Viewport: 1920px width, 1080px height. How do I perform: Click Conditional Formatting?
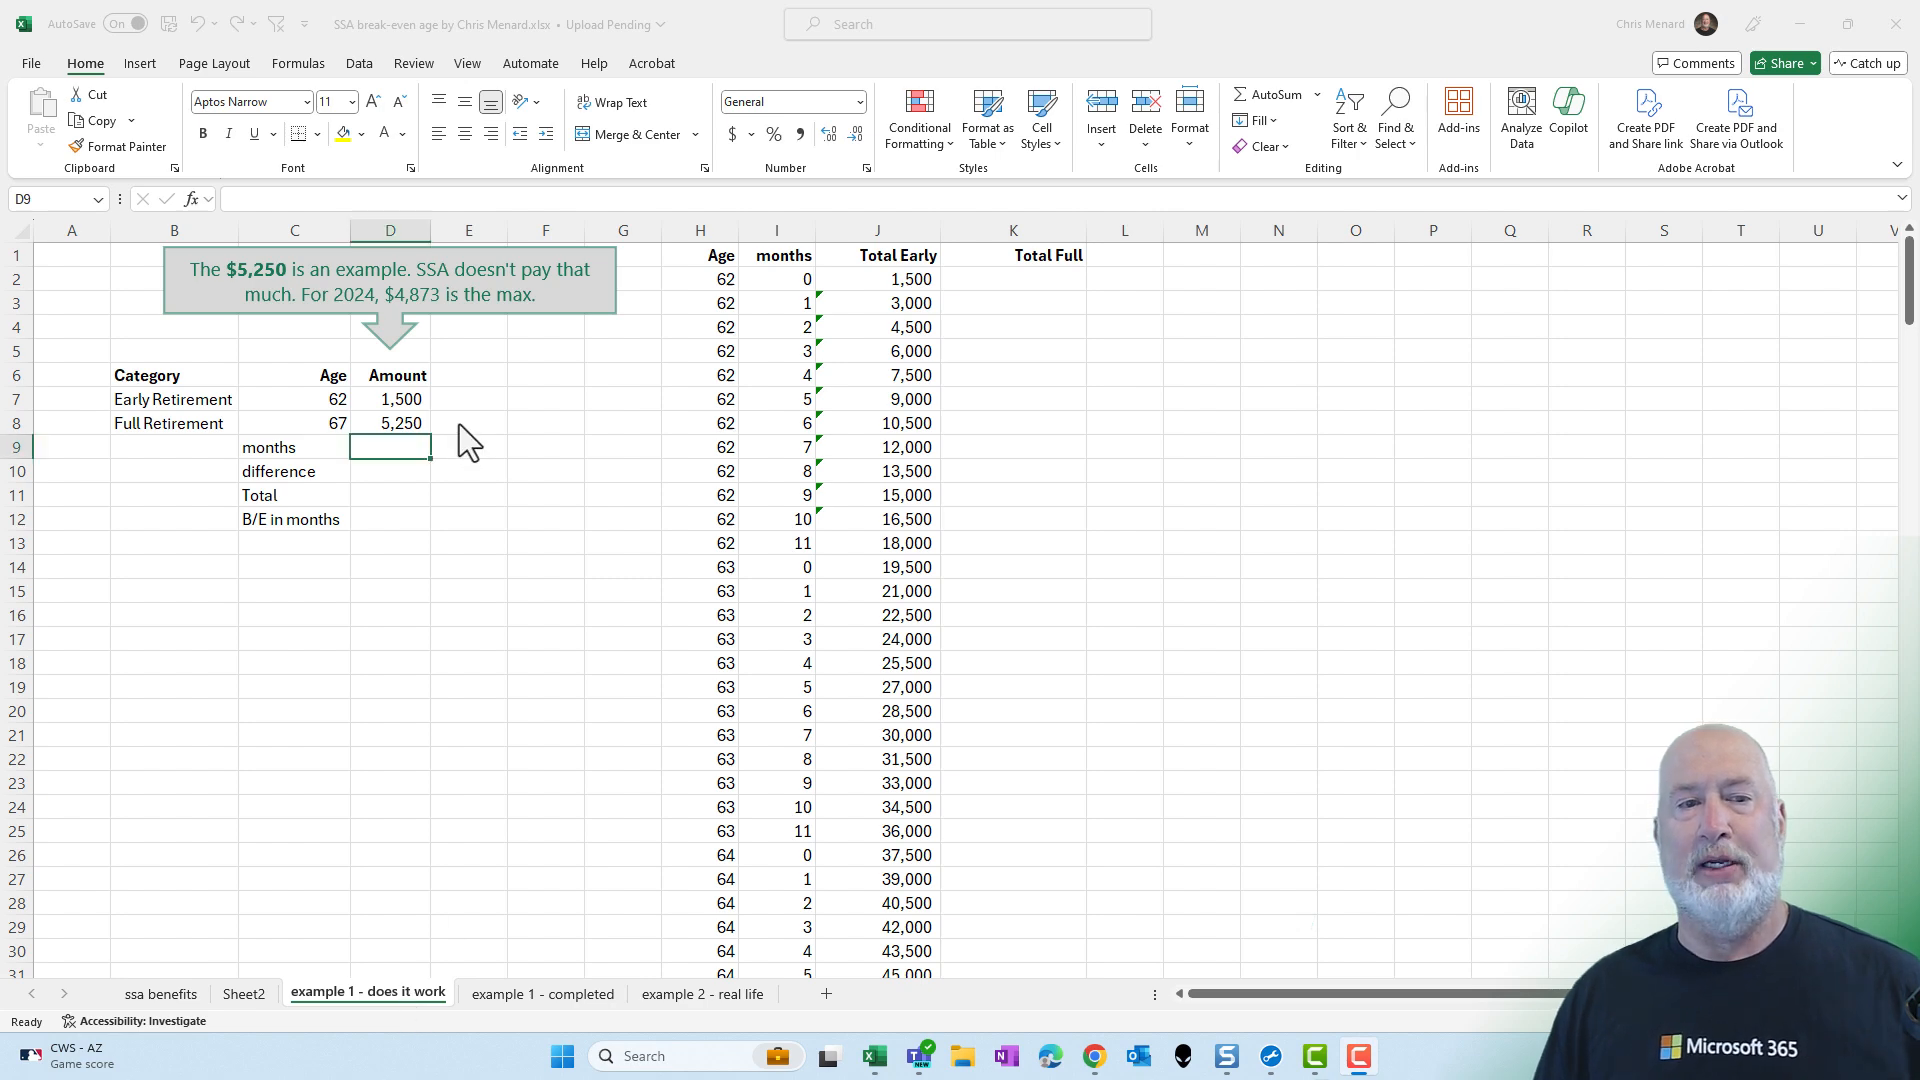coord(918,118)
